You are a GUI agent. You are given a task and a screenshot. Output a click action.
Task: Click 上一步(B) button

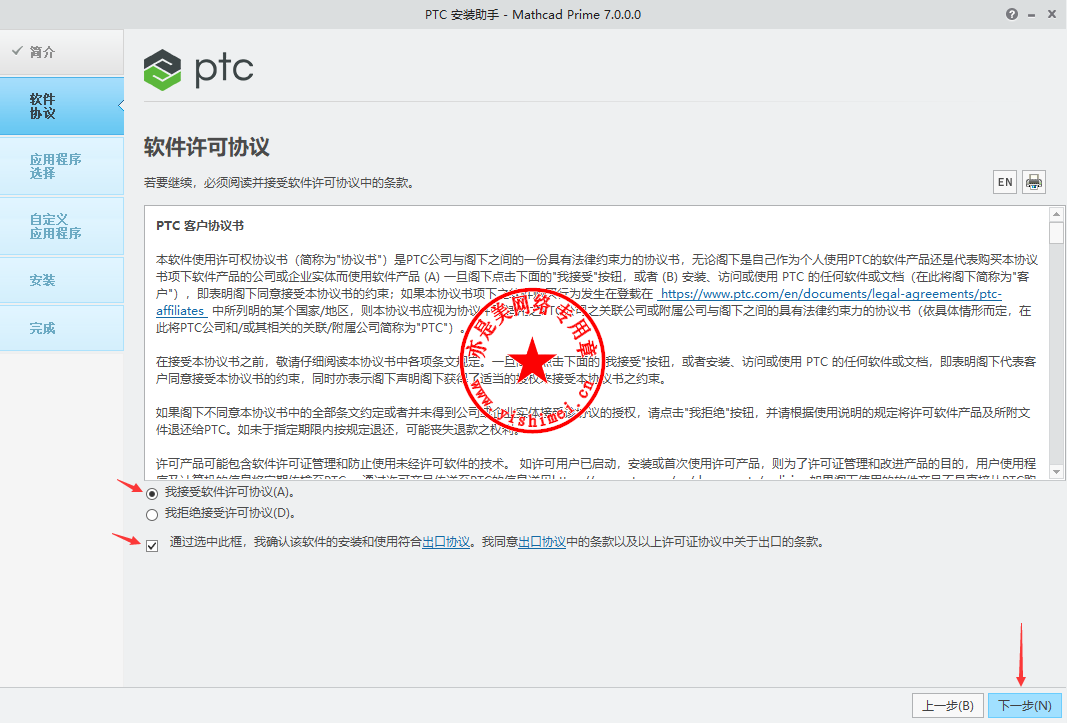tap(948, 706)
